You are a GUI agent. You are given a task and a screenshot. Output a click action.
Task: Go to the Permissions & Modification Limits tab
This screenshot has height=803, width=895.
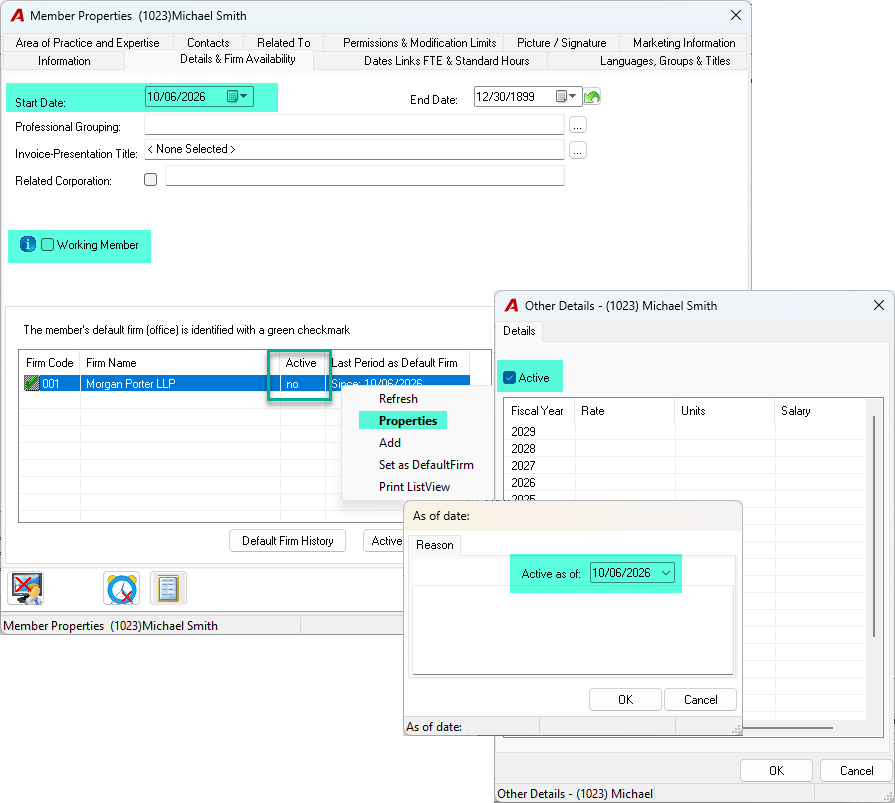click(x=420, y=43)
